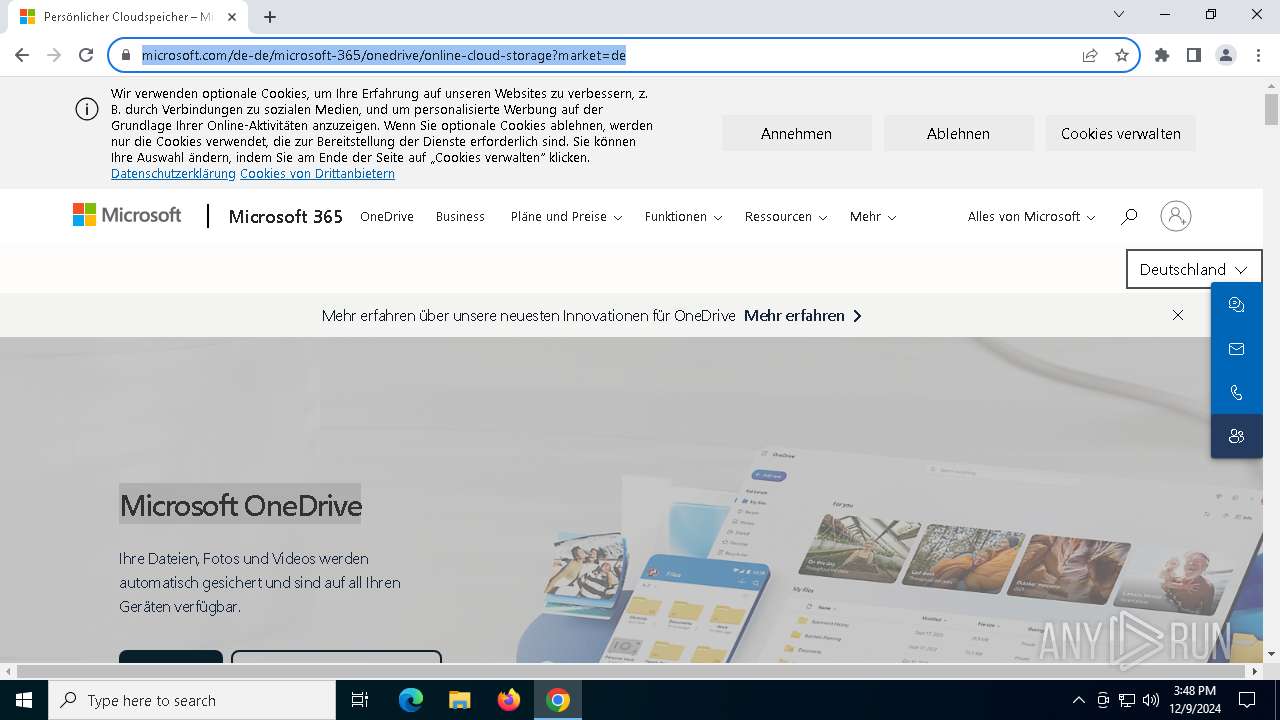Click the Microsoft OneDrive heading text
This screenshot has height=720, width=1280.
240,505
